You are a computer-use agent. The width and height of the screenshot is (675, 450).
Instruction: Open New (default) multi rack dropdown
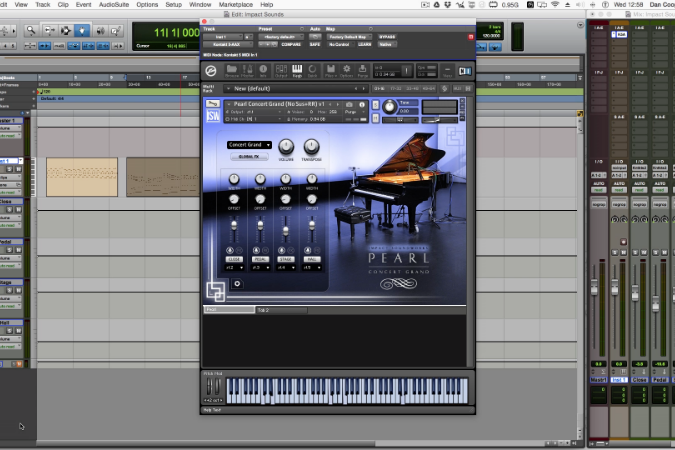(x=295, y=89)
